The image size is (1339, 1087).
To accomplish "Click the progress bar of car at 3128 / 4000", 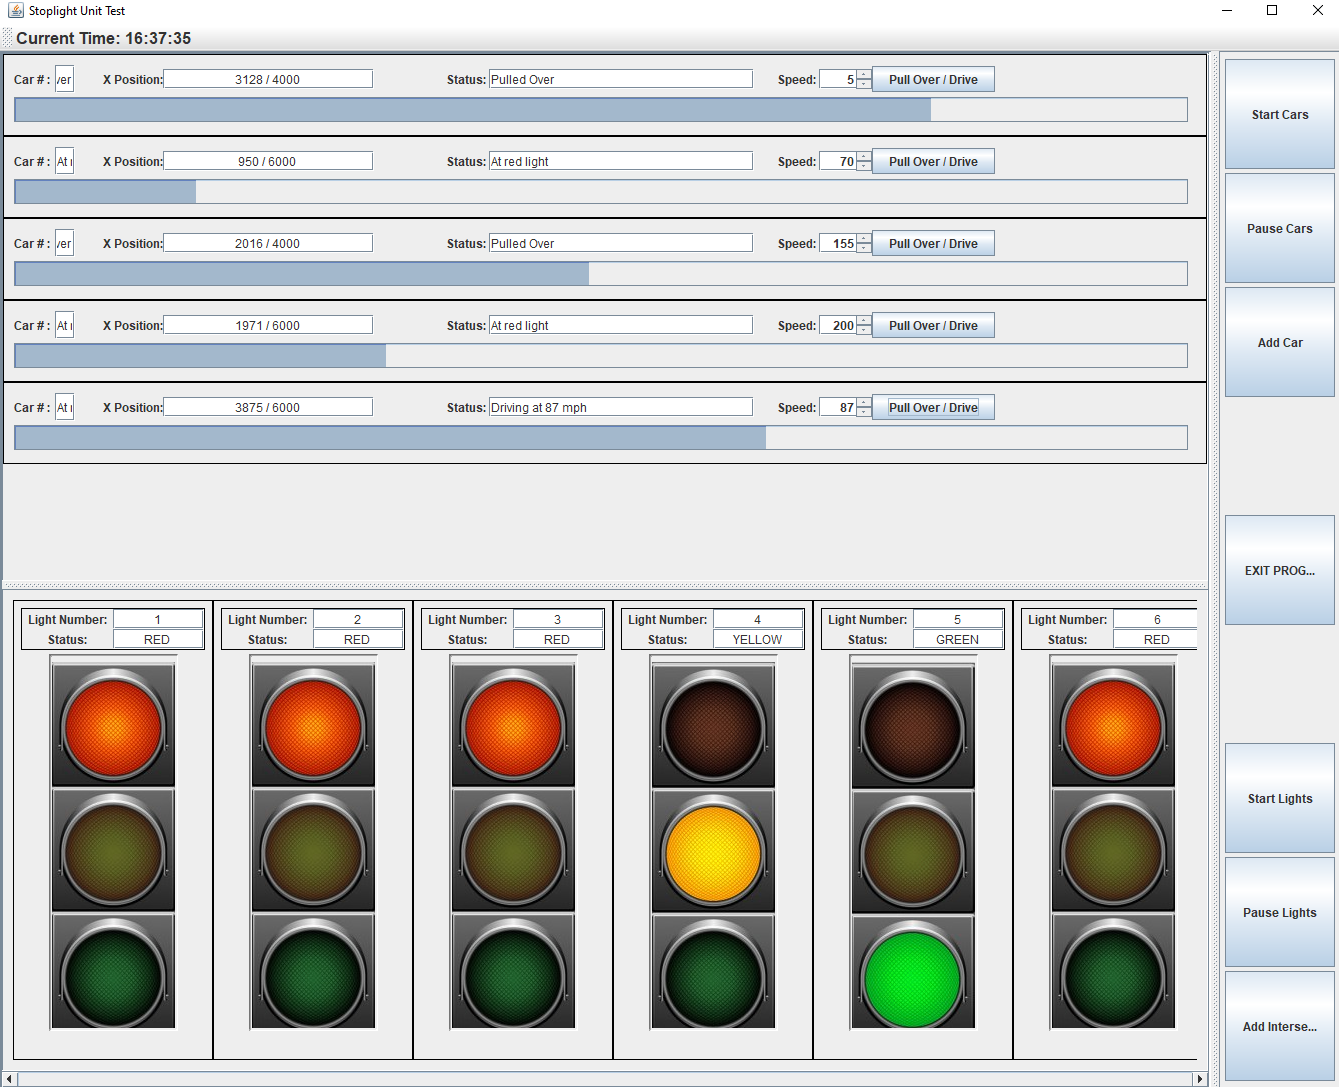I will [x=601, y=110].
